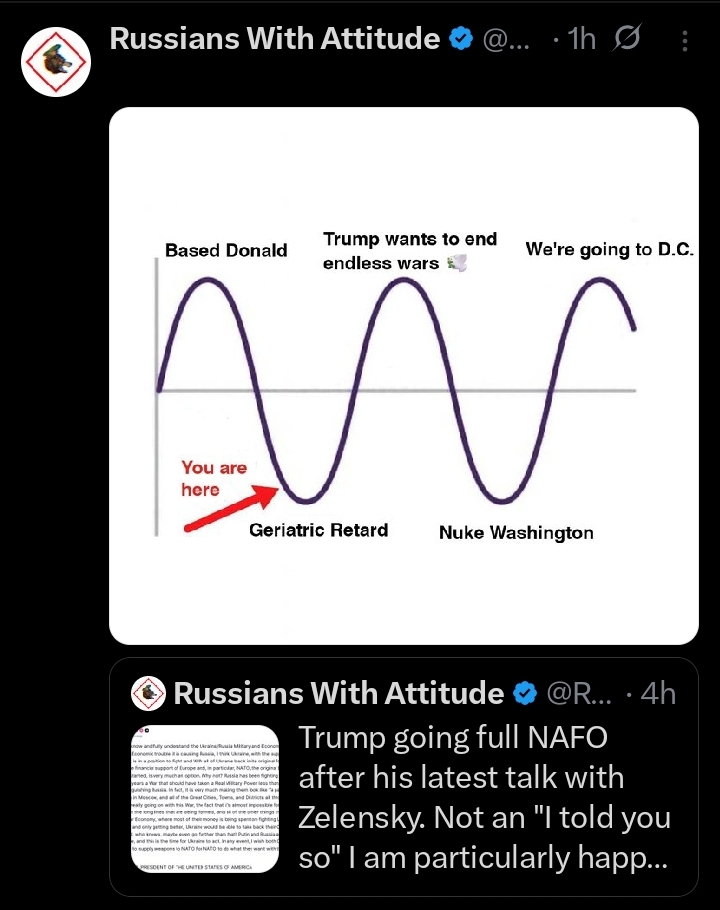Click the truncated @ handle on top post

pyautogui.click(x=506, y=40)
